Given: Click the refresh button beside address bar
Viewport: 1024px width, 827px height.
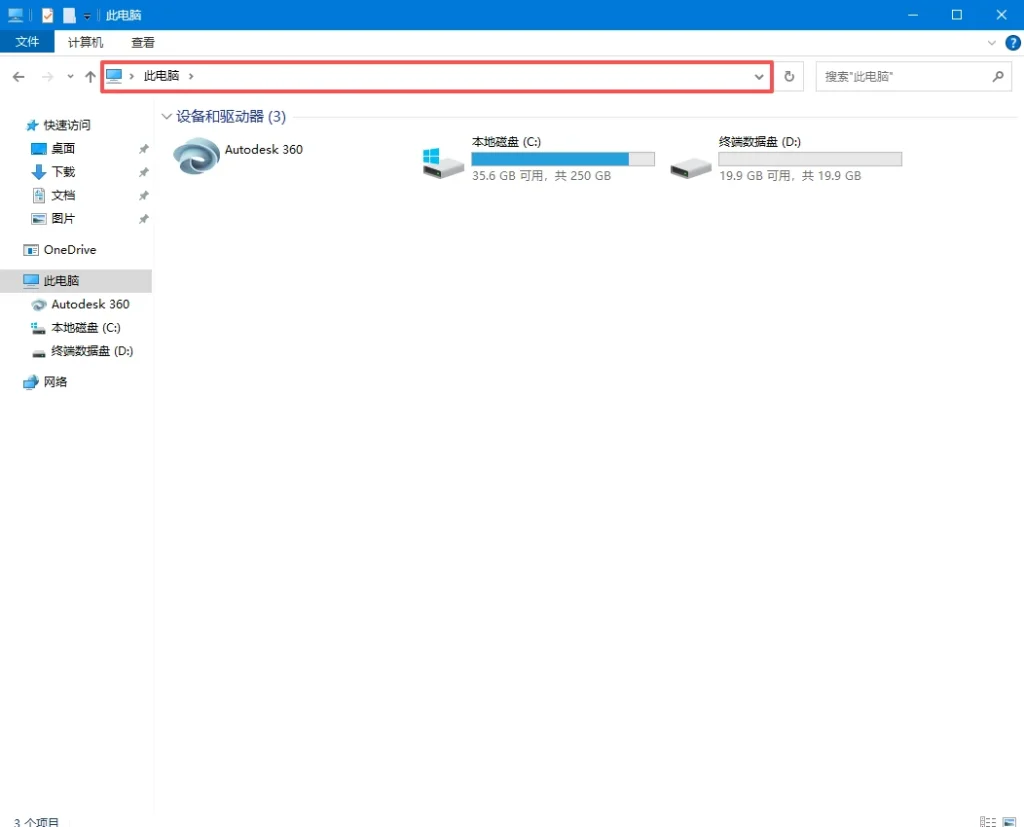Looking at the screenshot, I should click(789, 77).
